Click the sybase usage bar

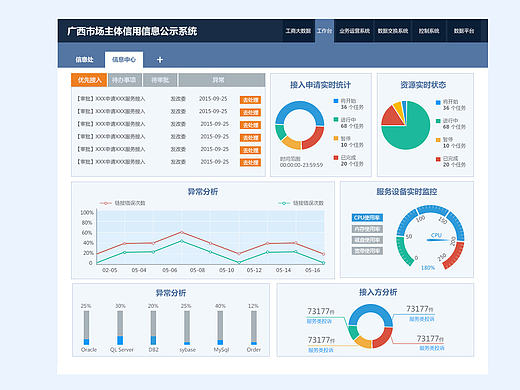187,328
